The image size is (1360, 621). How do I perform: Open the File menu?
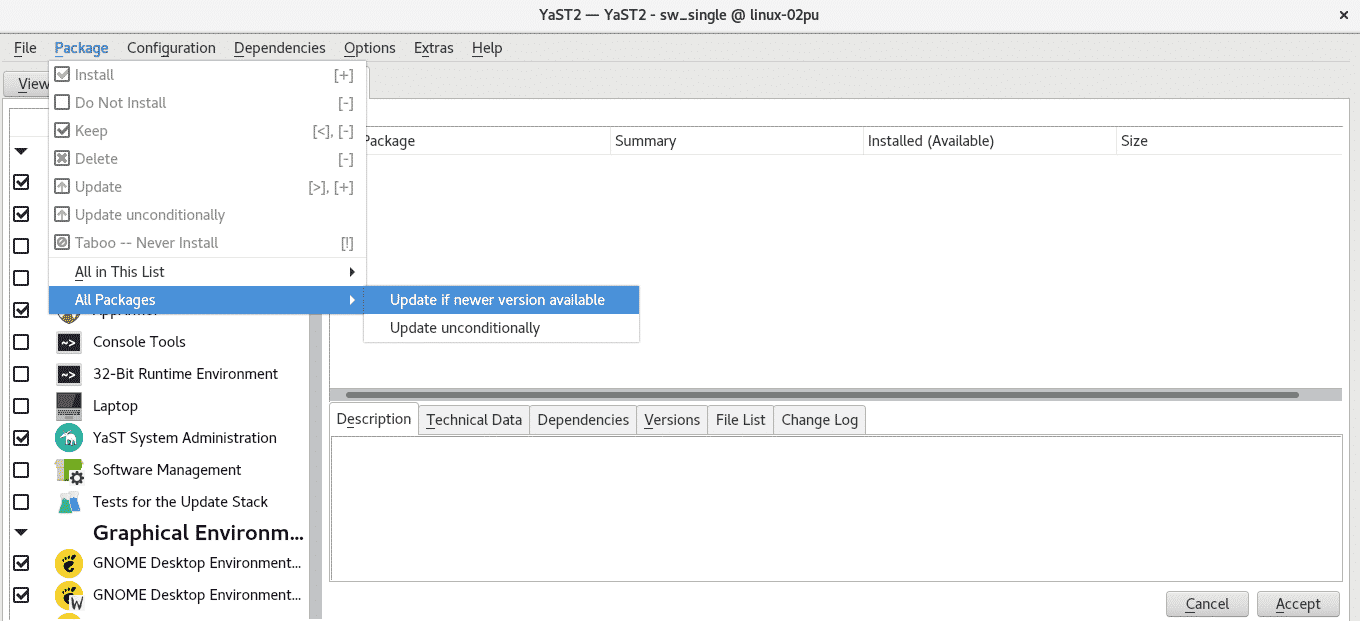coord(25,48)
